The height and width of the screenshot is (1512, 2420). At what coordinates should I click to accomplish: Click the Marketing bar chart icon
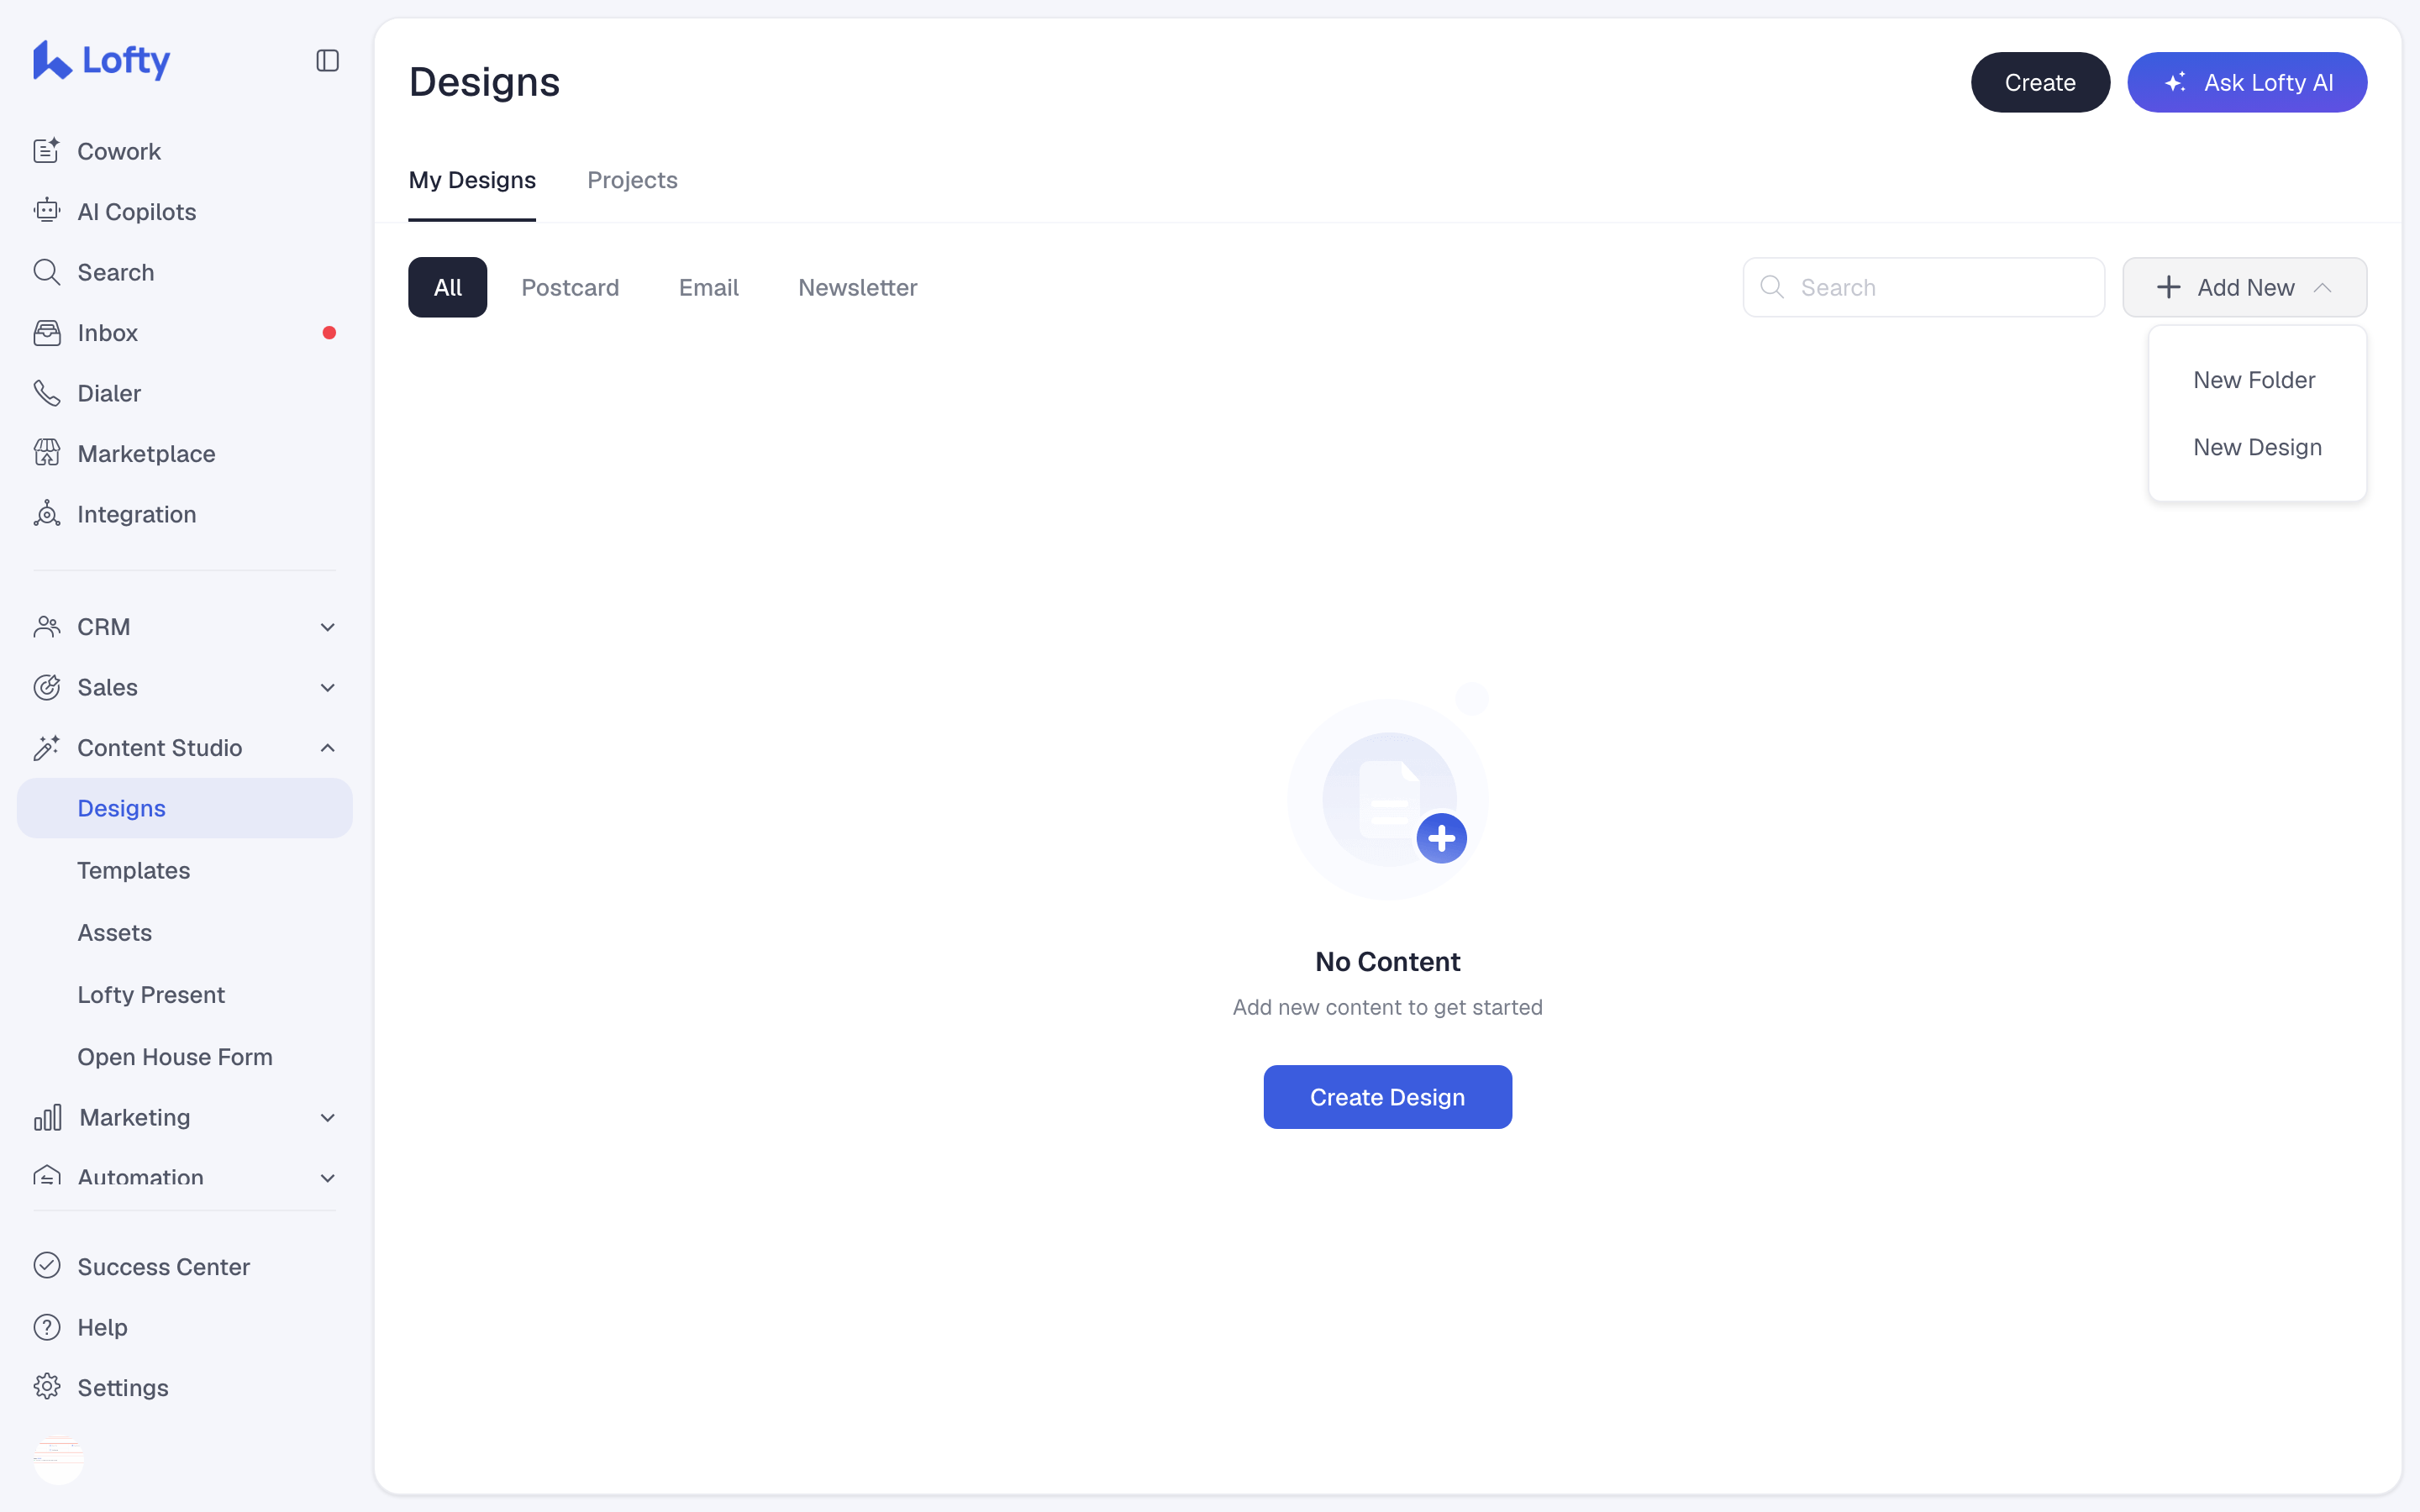[47, 1117]
